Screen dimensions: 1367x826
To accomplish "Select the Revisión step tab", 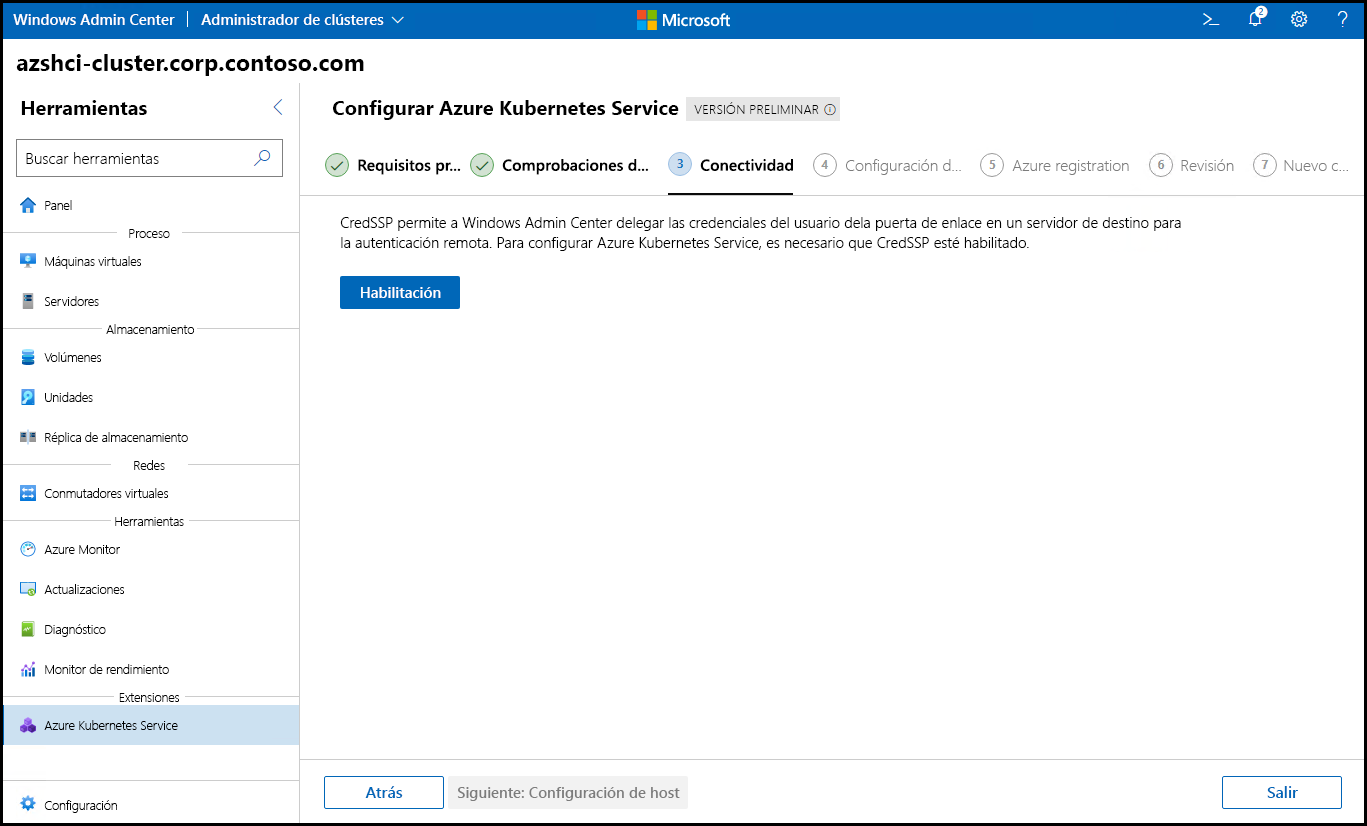I will [x=1192, y=166].
